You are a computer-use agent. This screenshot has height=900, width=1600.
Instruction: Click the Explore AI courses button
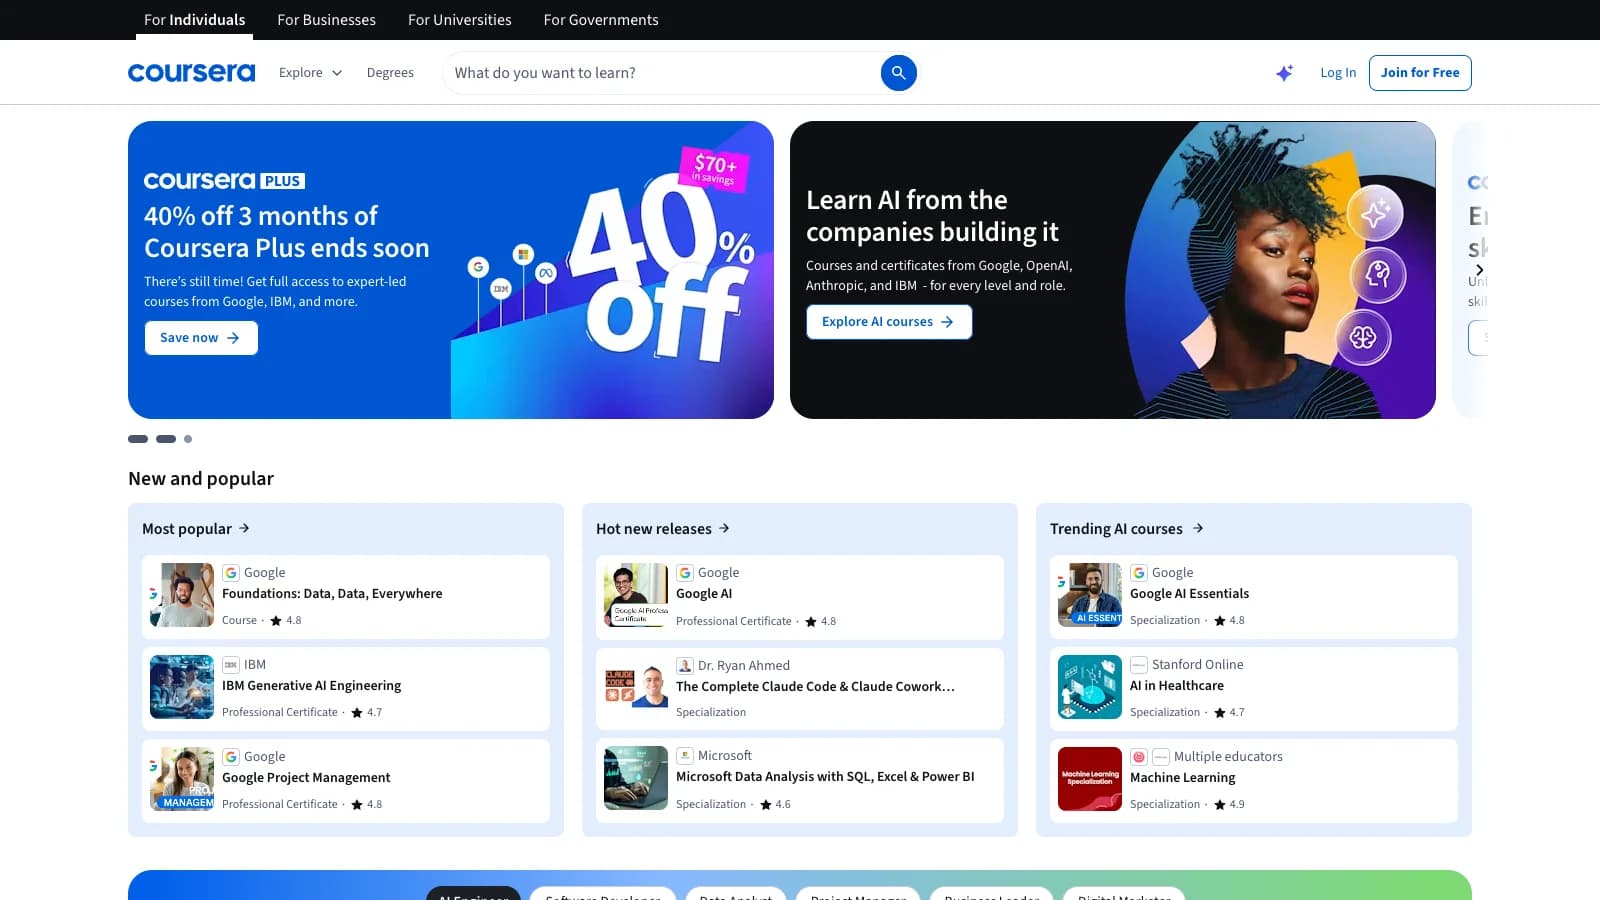(x=889, y=322)
